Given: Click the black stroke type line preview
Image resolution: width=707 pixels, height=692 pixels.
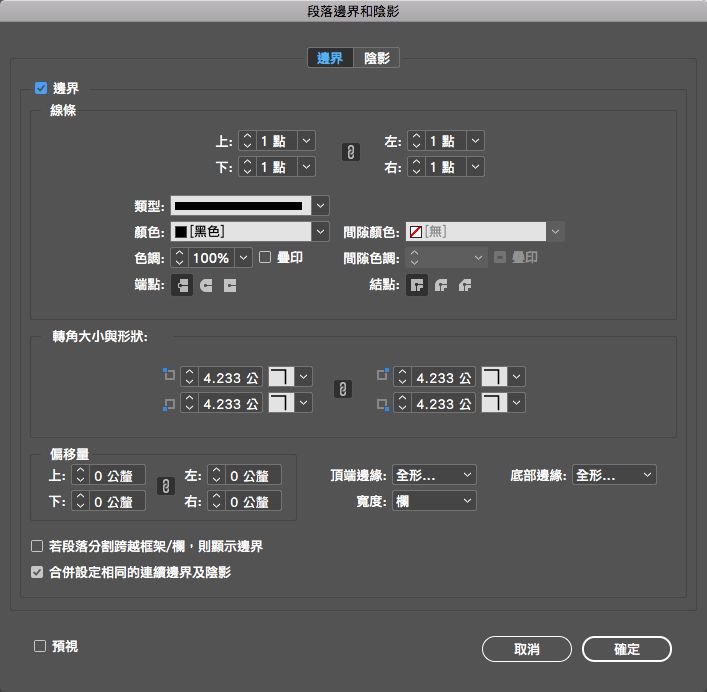Looking at the screenshot, I should [x=241, y=206].
